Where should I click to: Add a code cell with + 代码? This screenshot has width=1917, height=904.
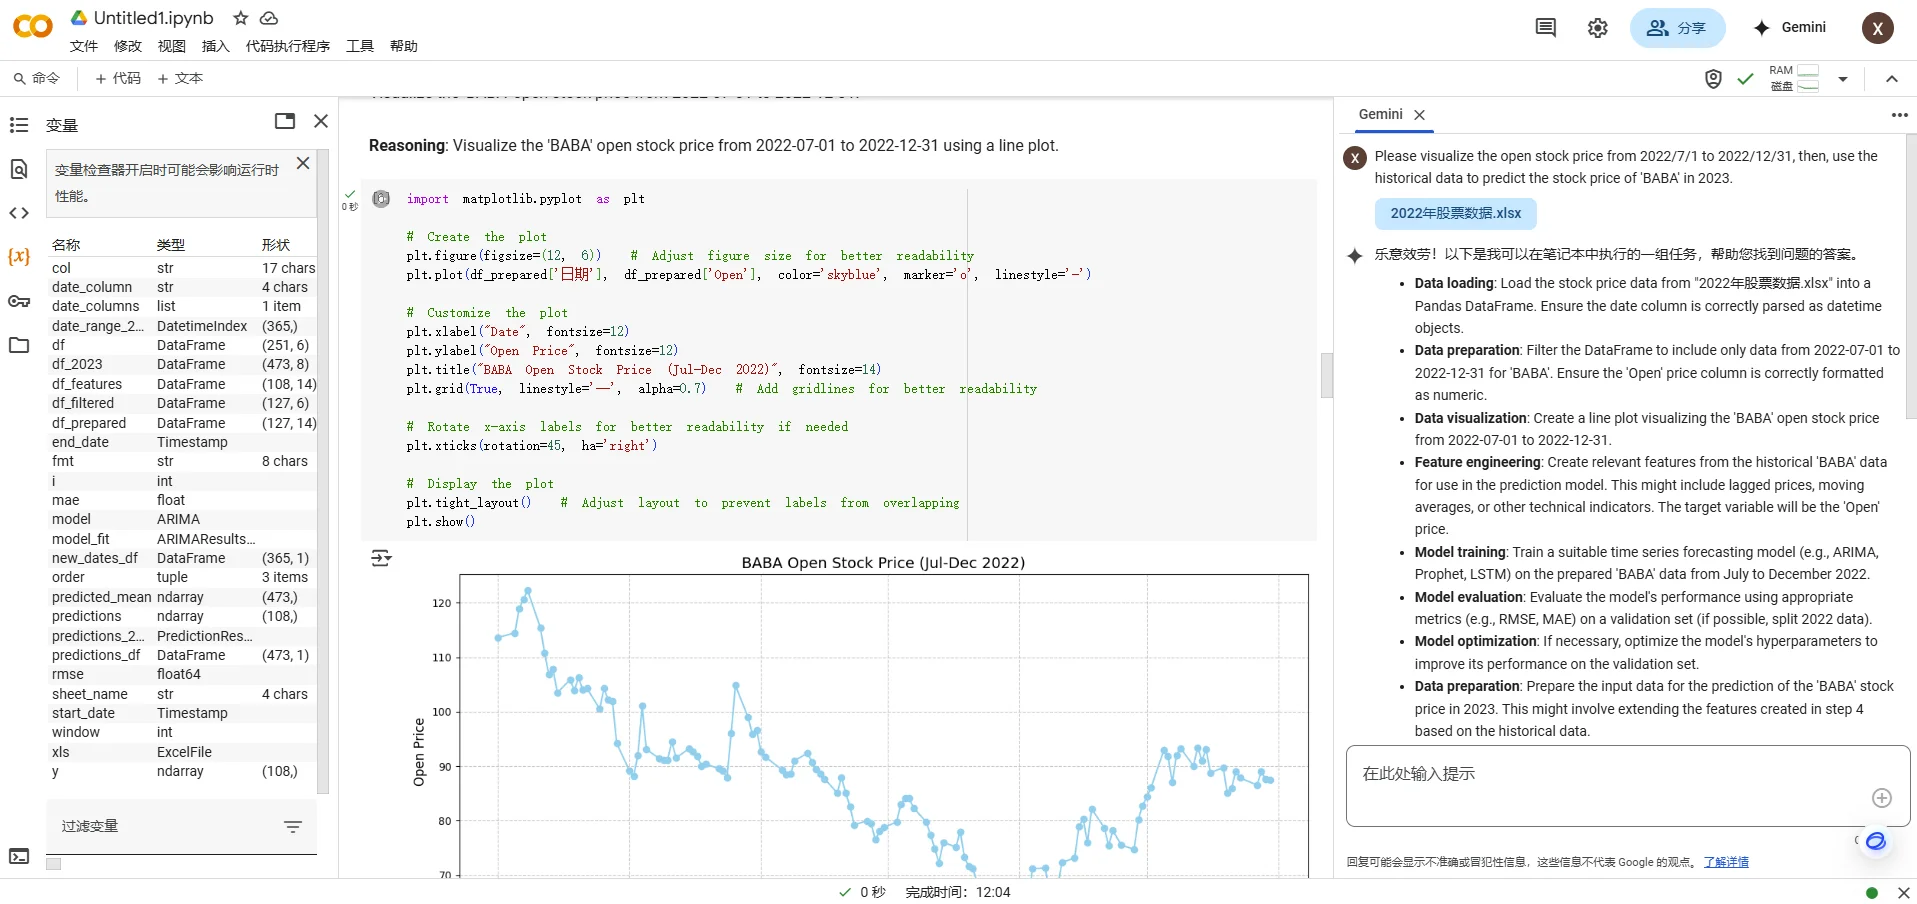(x=118, y=79)
